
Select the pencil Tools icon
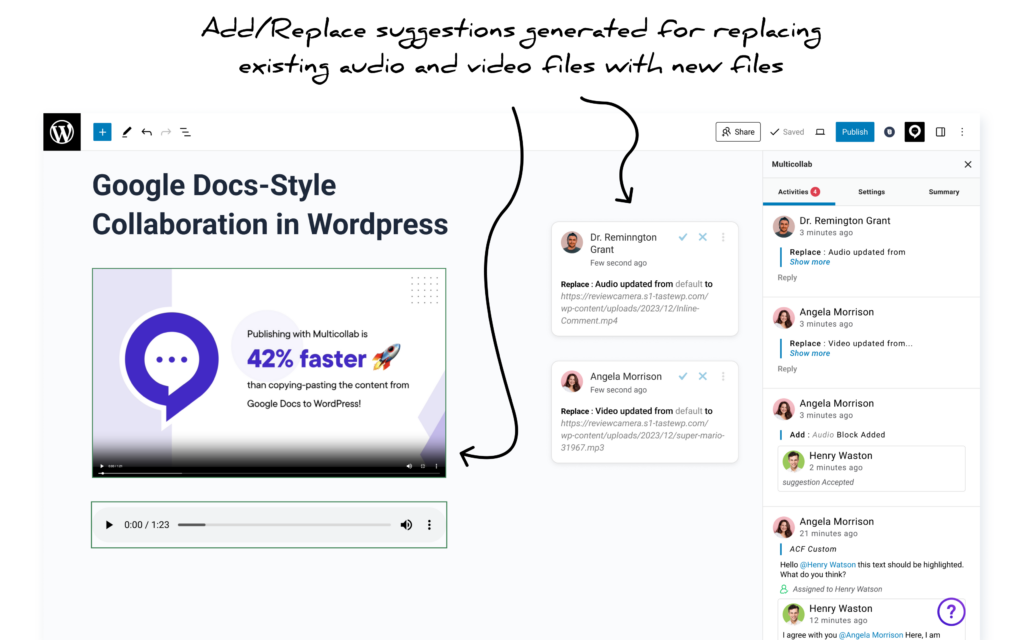pos(127,132)
